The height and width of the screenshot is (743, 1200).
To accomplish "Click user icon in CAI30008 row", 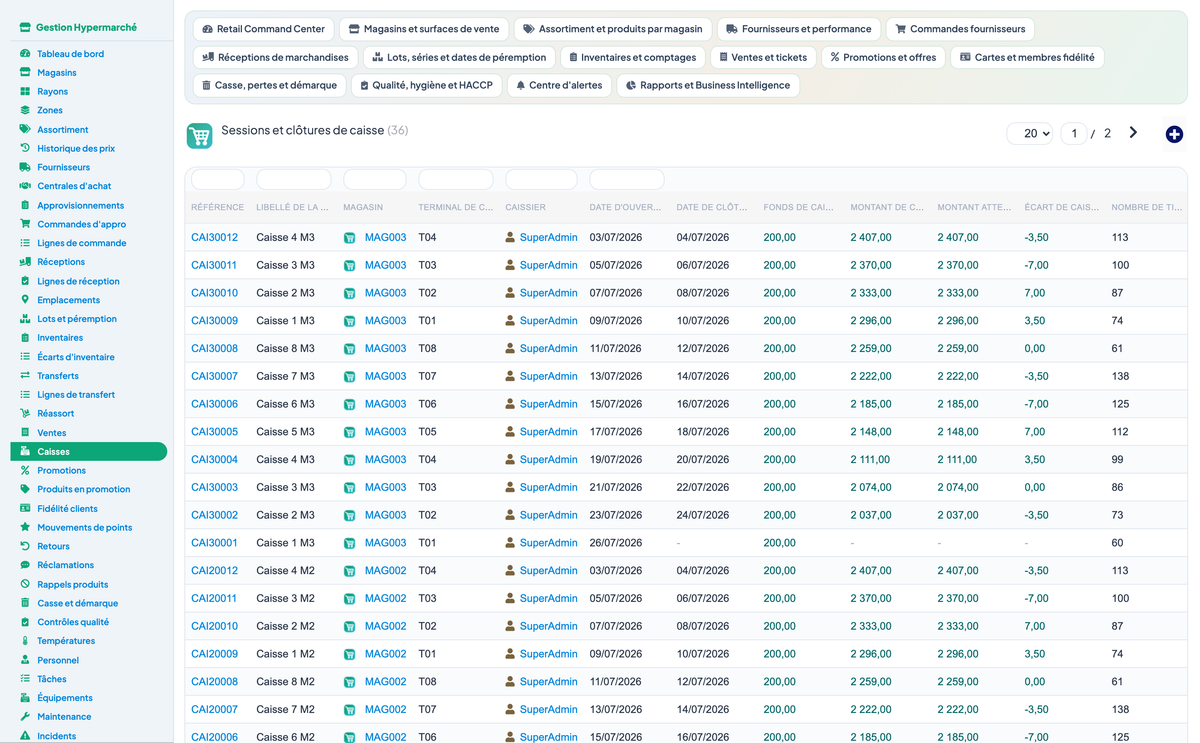I will (x=510, y=348).
